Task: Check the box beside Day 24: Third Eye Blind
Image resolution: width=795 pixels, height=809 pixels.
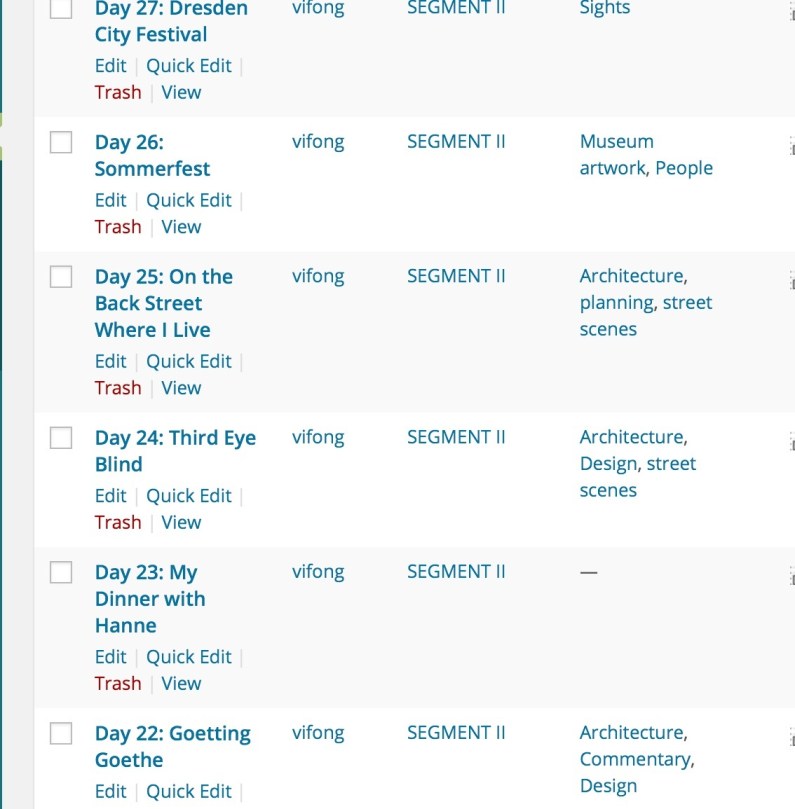Action: point(61,438)
